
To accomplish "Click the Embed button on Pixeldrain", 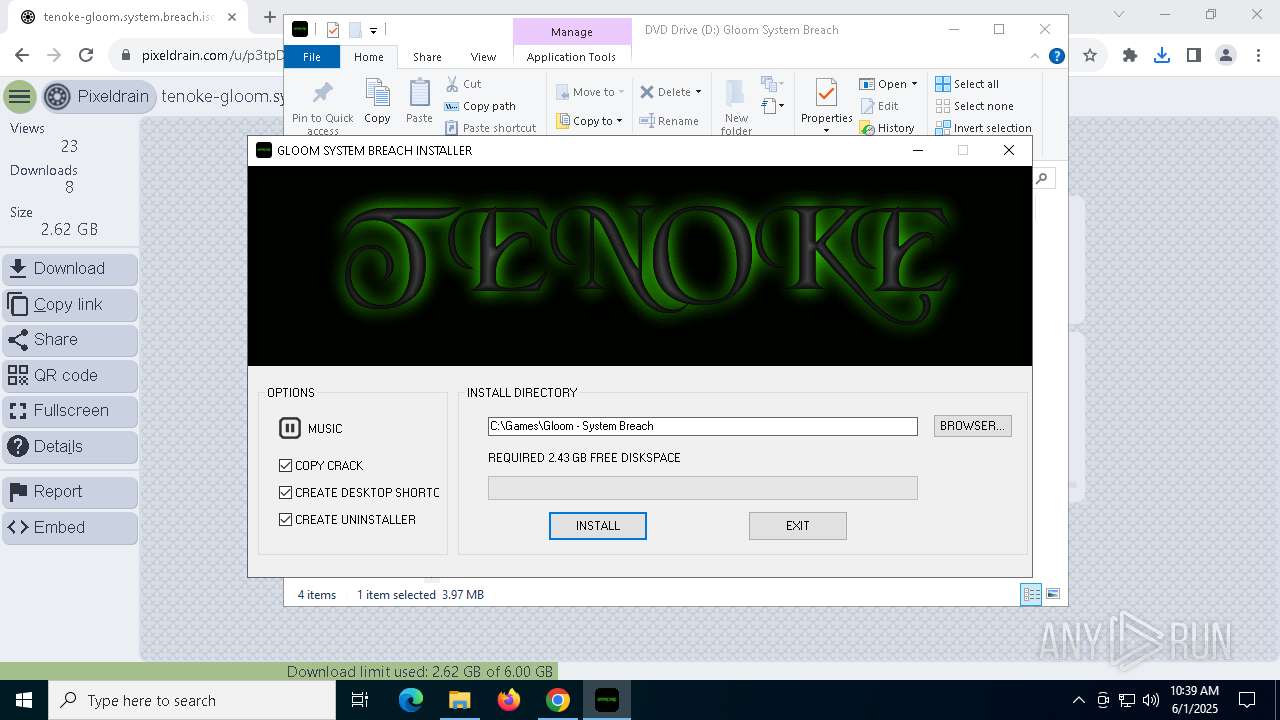I will pyautogui.click(x=70, y=528).
